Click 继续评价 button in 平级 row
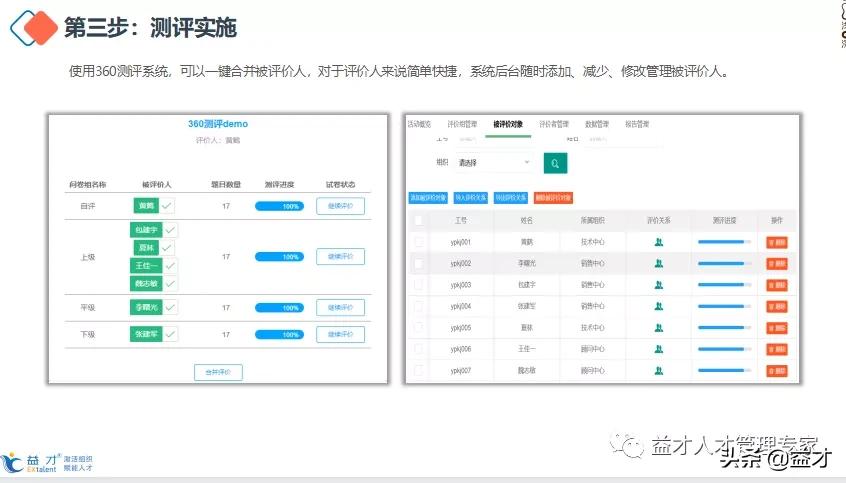The width and height of the screenshot is (846, 483). 340,307
